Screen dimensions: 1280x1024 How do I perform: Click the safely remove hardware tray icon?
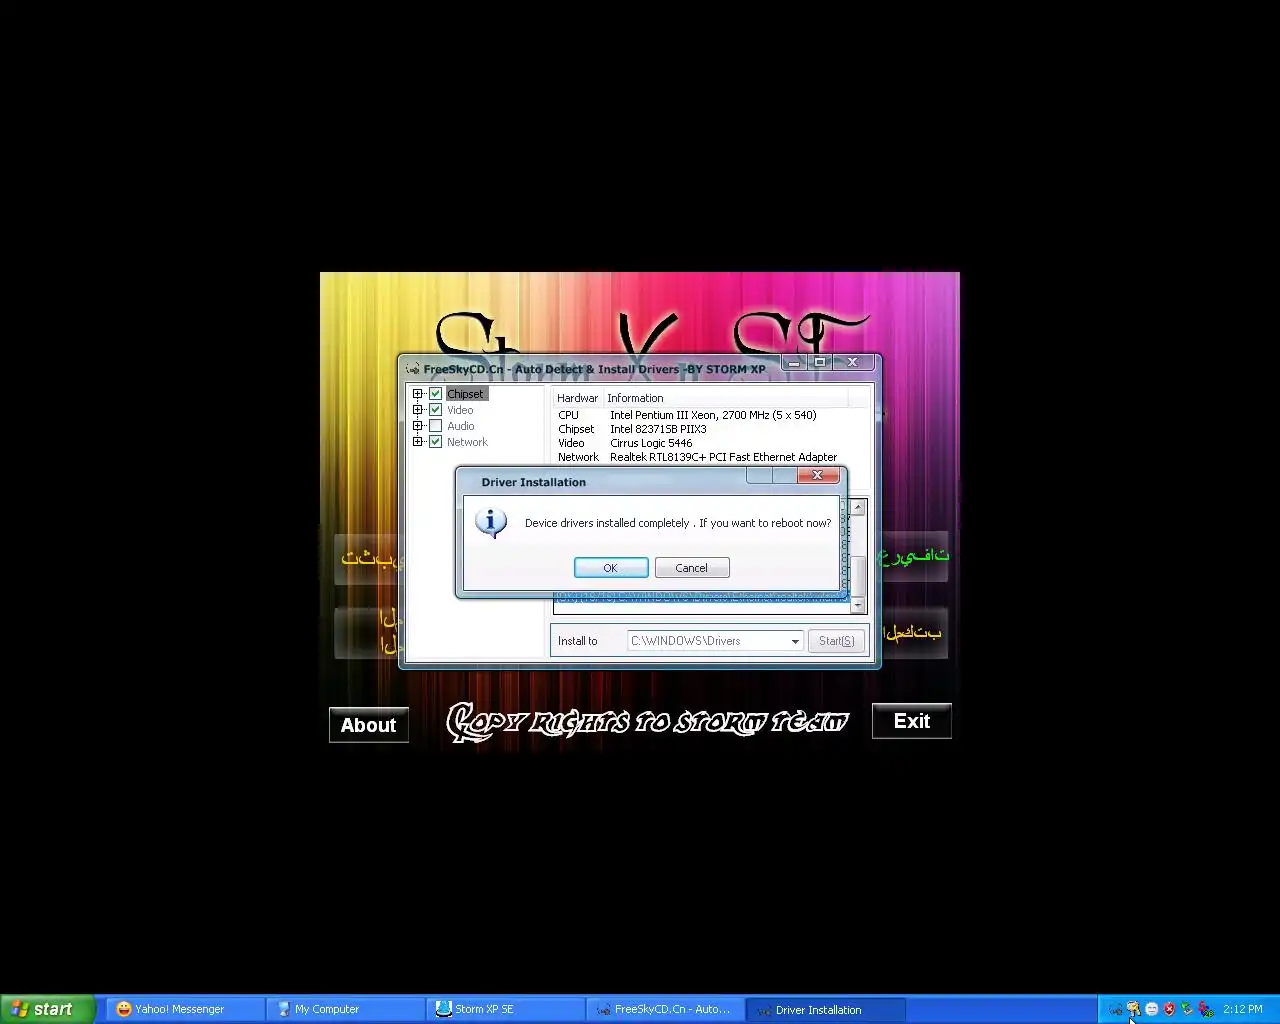[1187, 1009]
